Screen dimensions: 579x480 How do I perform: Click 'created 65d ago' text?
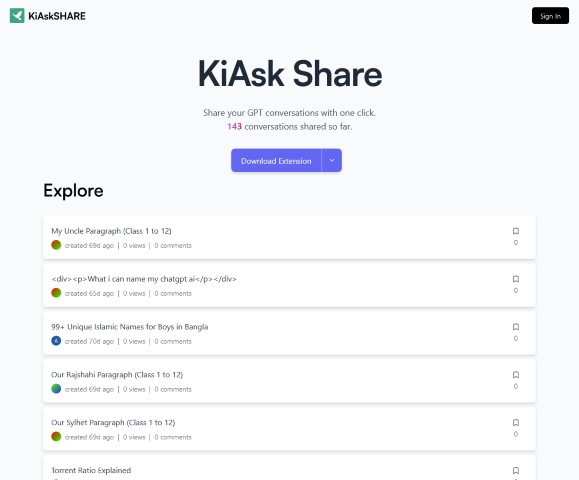(x=89, y=294)
